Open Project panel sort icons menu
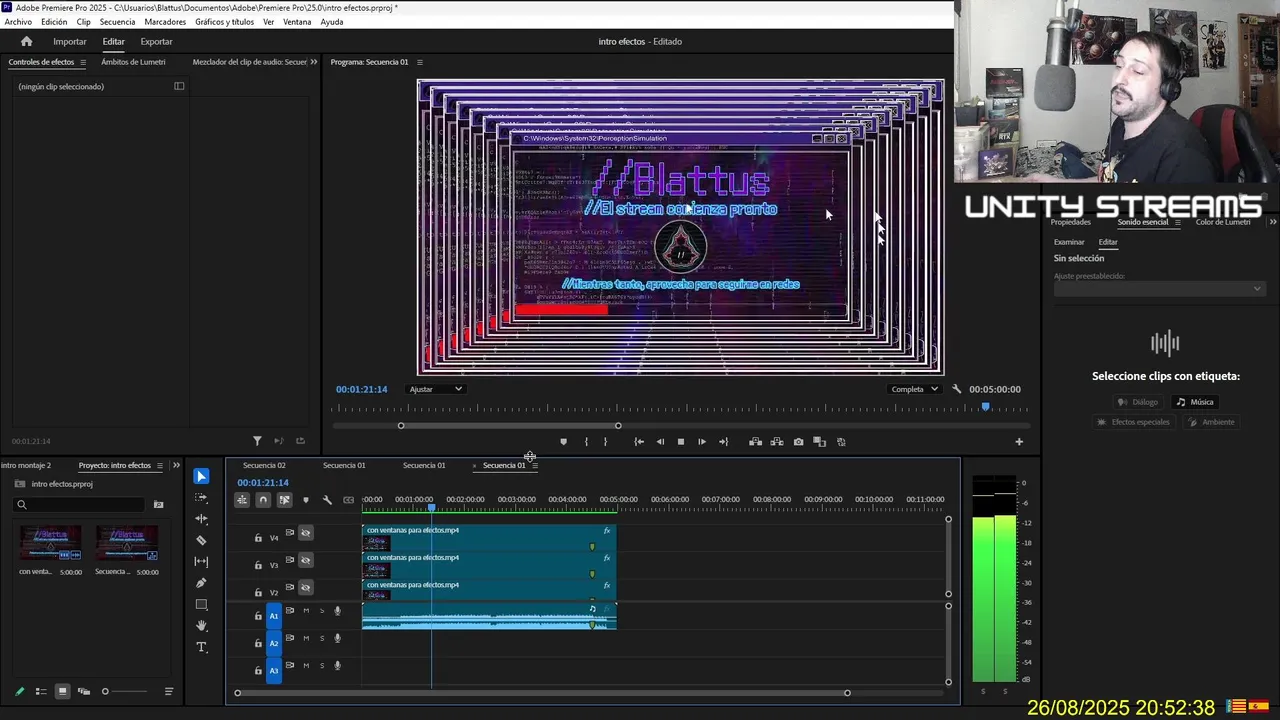1280x720 pixels. tap(168, 691)
